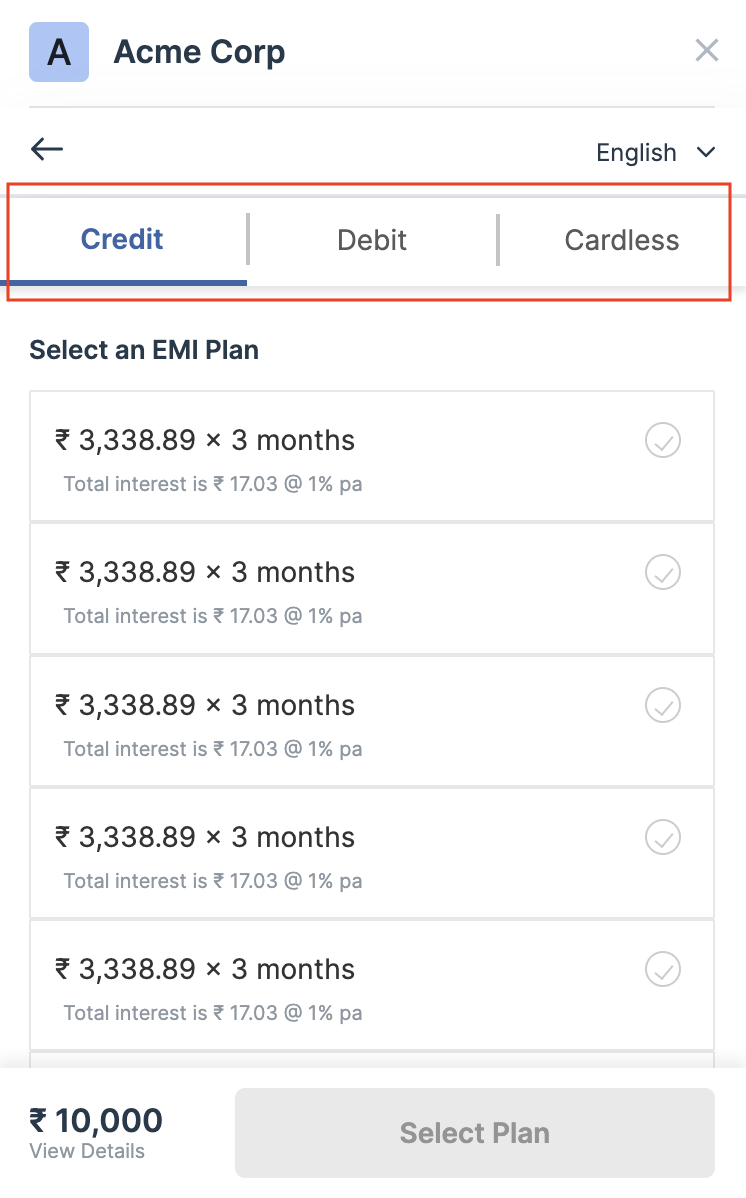Click the checkmark circle on the third EMI plan

[662, 705]
